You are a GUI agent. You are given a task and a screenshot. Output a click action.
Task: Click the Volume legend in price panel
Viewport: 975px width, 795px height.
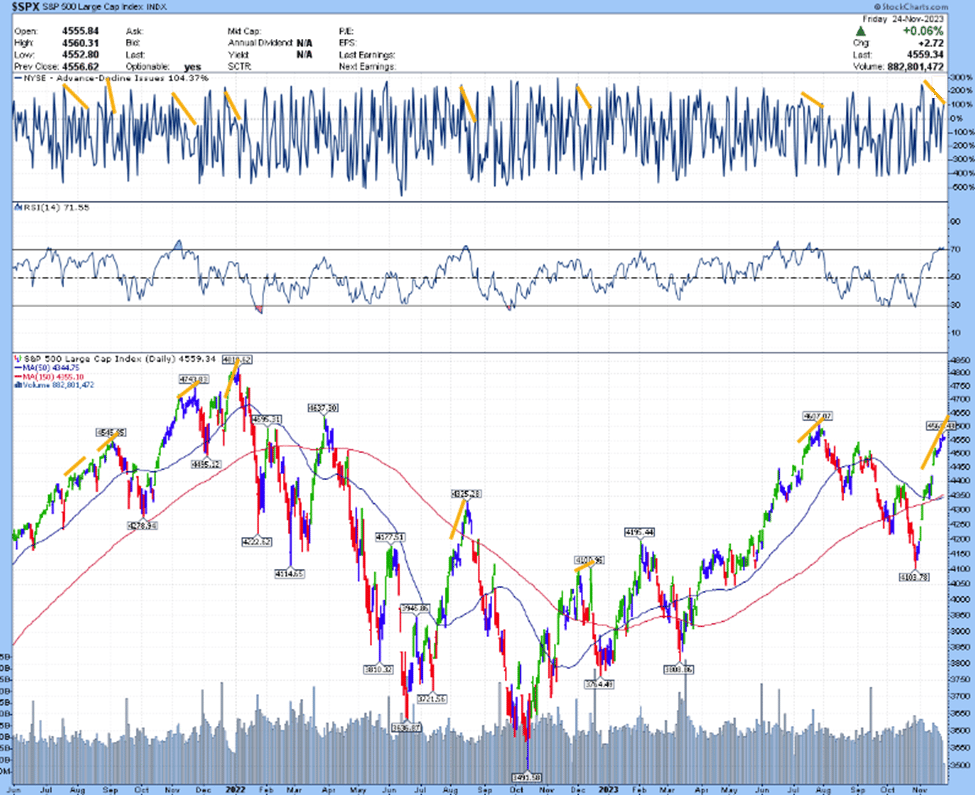coord(55,385)
